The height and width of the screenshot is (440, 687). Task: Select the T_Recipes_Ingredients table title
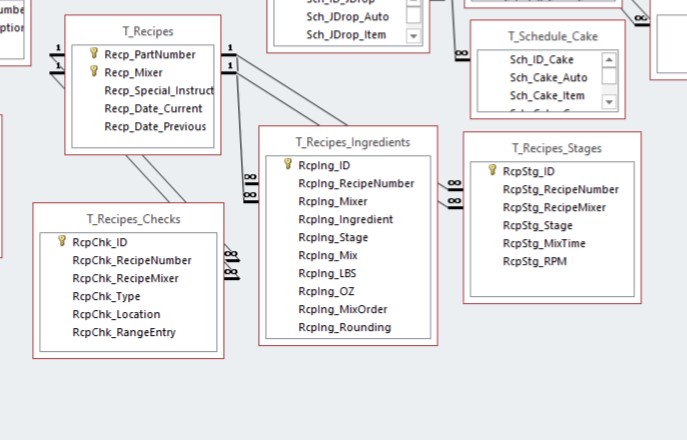pos(353,142)
